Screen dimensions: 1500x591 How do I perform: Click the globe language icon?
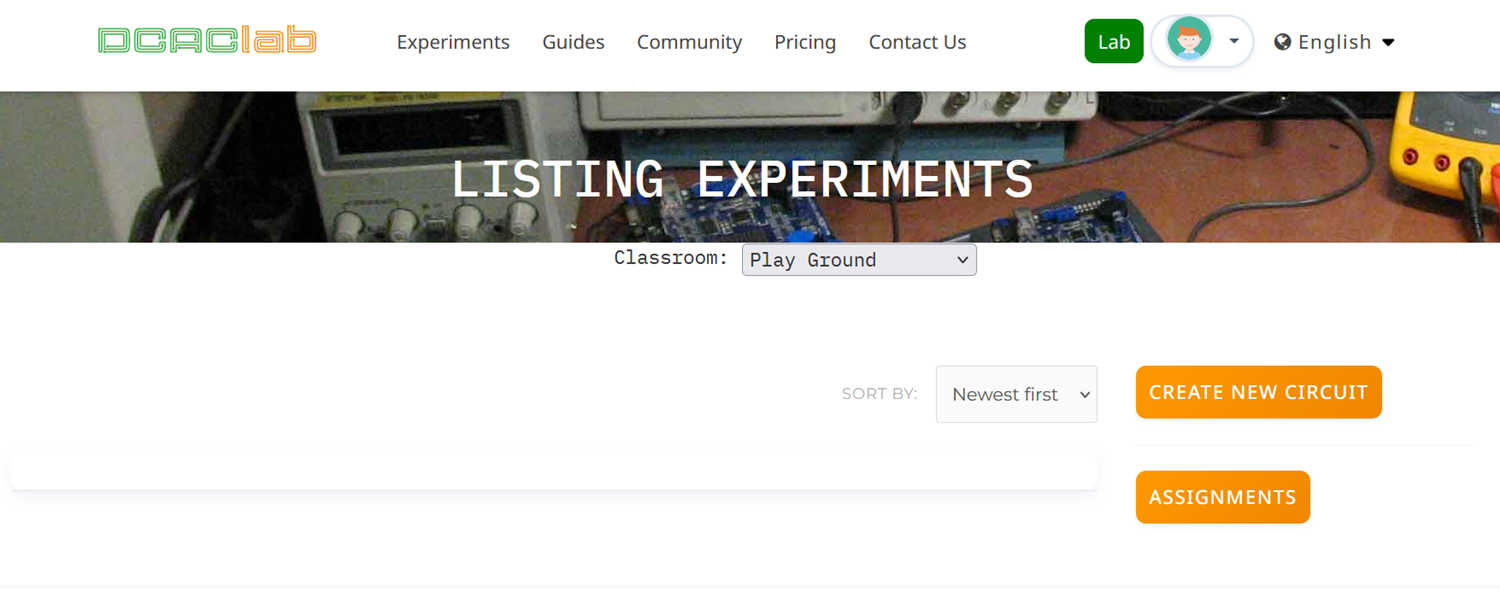pyautogui.click(x=1283, y=42)
